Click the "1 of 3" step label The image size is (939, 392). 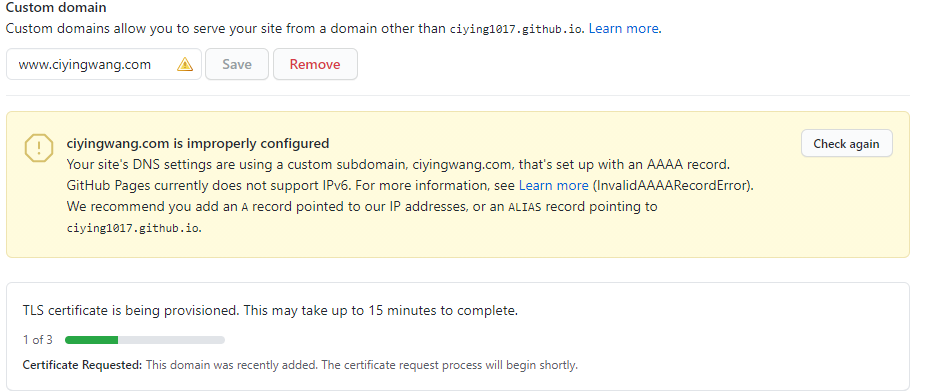(x=38, y=340)
